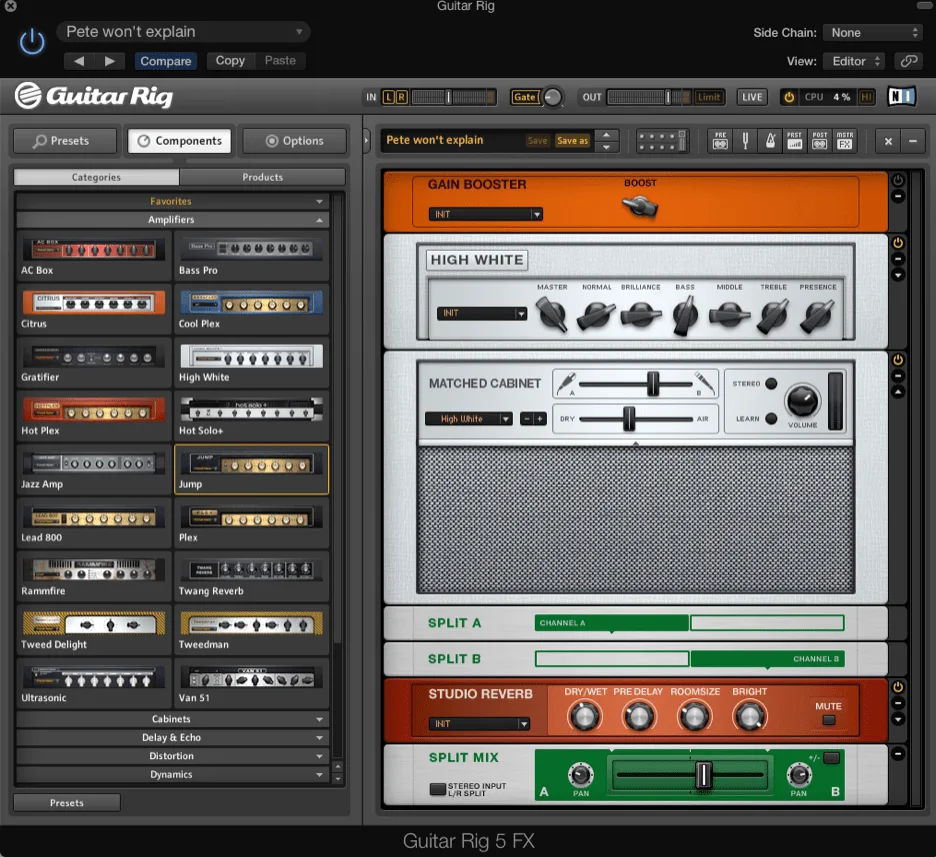936x857 pixels.
Task: Switch to the Presets tab
Action: coord(65,141)
